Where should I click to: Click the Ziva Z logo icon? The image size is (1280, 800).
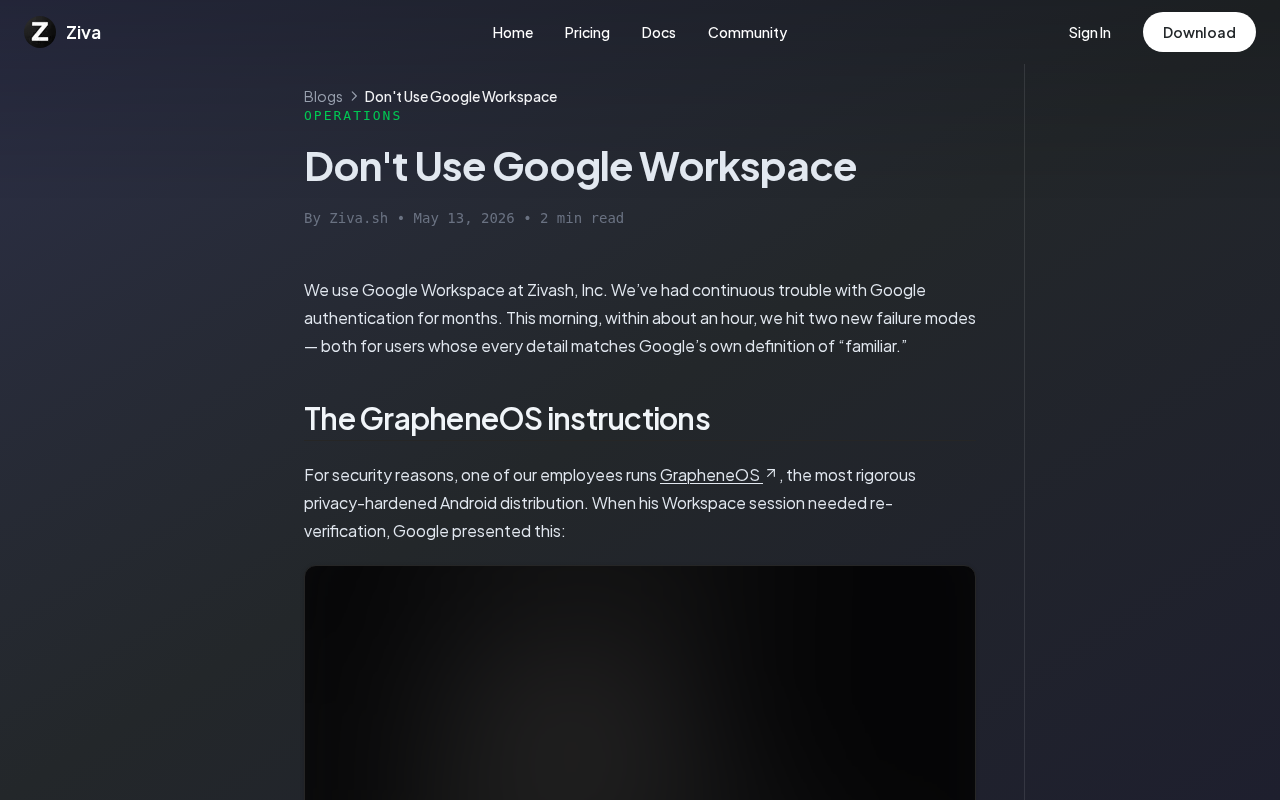pyautogui.click(x=40, y=32)
